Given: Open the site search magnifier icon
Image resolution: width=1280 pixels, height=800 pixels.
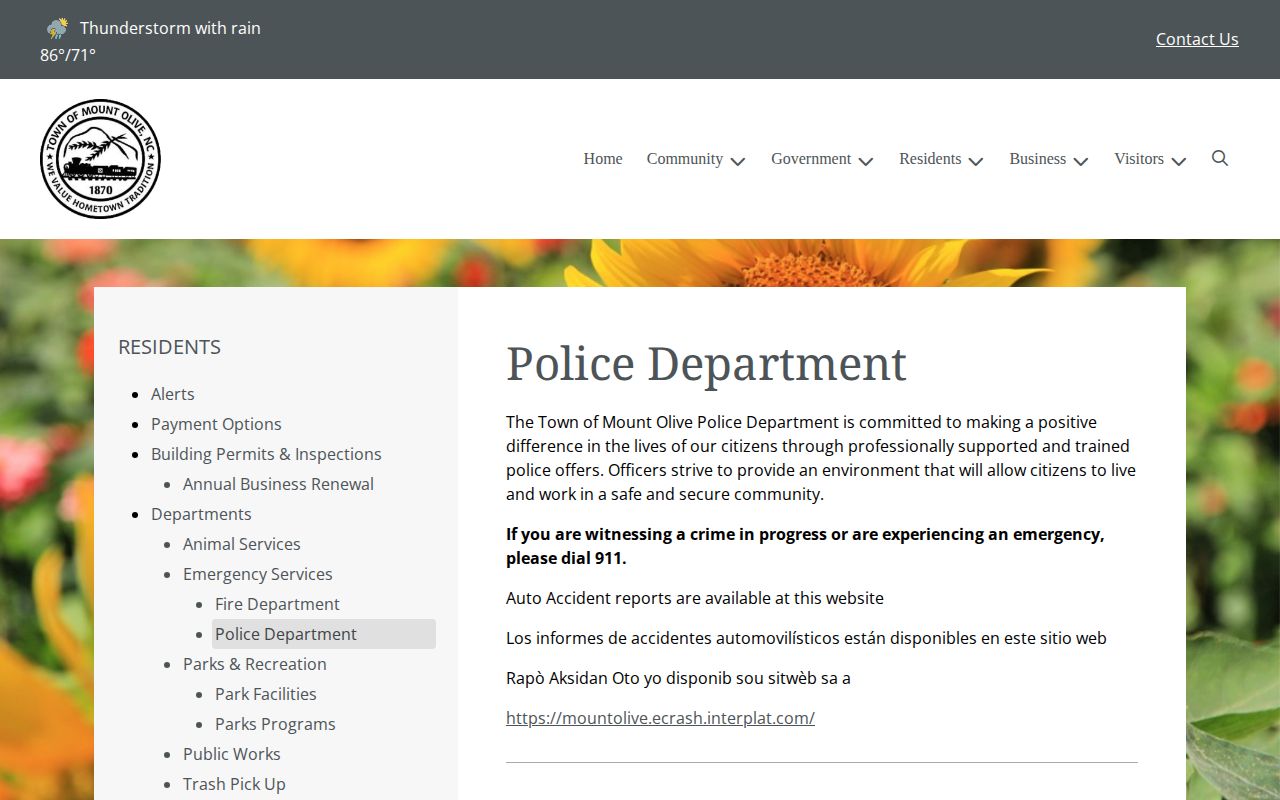Looking at the screenshot, I should pos(1220,158).
